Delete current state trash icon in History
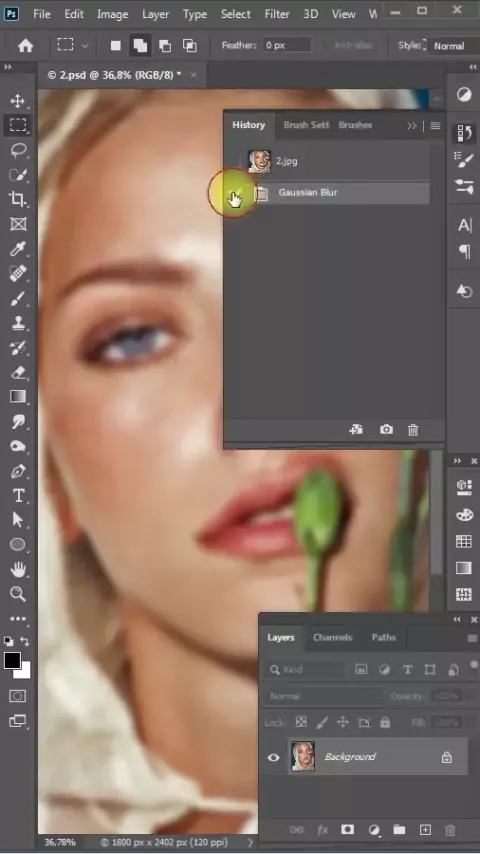Screen dimensions: 480x854 click(413, 430)
